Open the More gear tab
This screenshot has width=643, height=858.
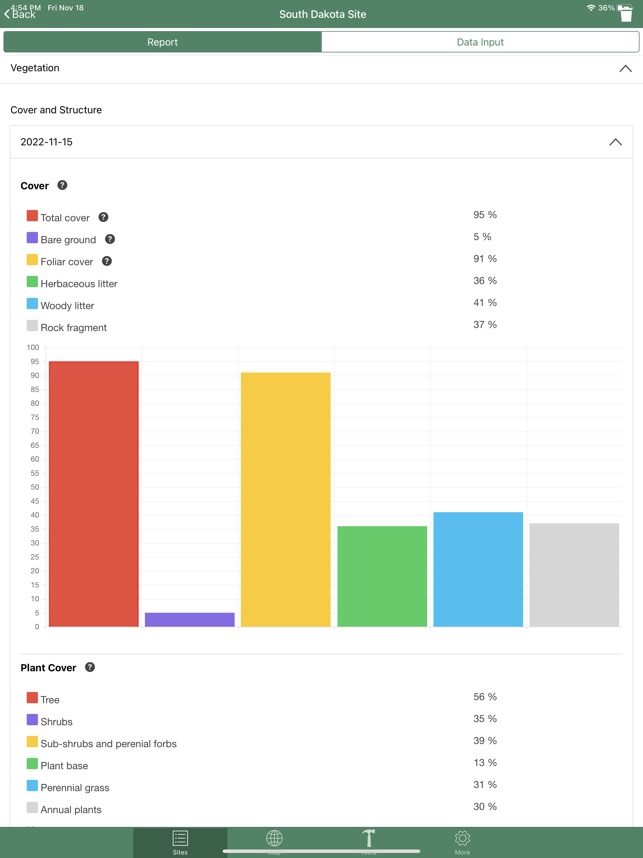pyautogui.click(x=462, y=841)
